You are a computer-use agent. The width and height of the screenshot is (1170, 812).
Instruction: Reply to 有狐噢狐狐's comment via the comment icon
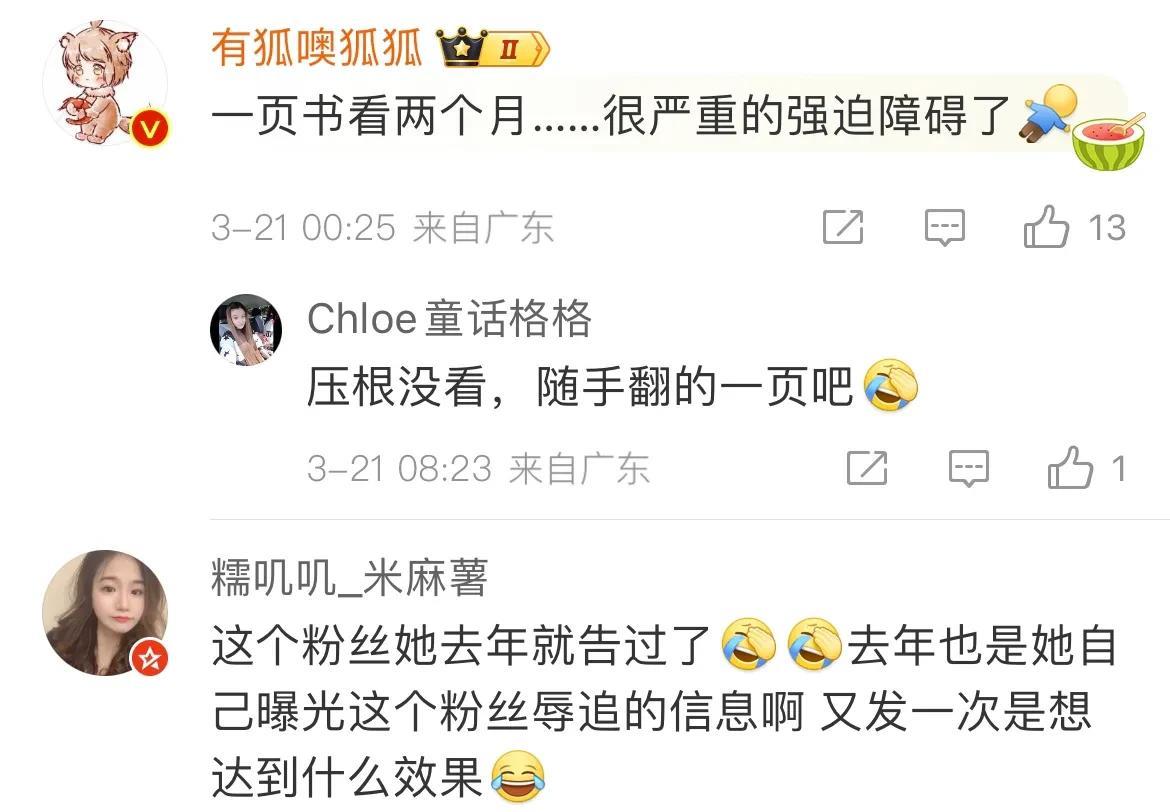click(x=945, y=227)
